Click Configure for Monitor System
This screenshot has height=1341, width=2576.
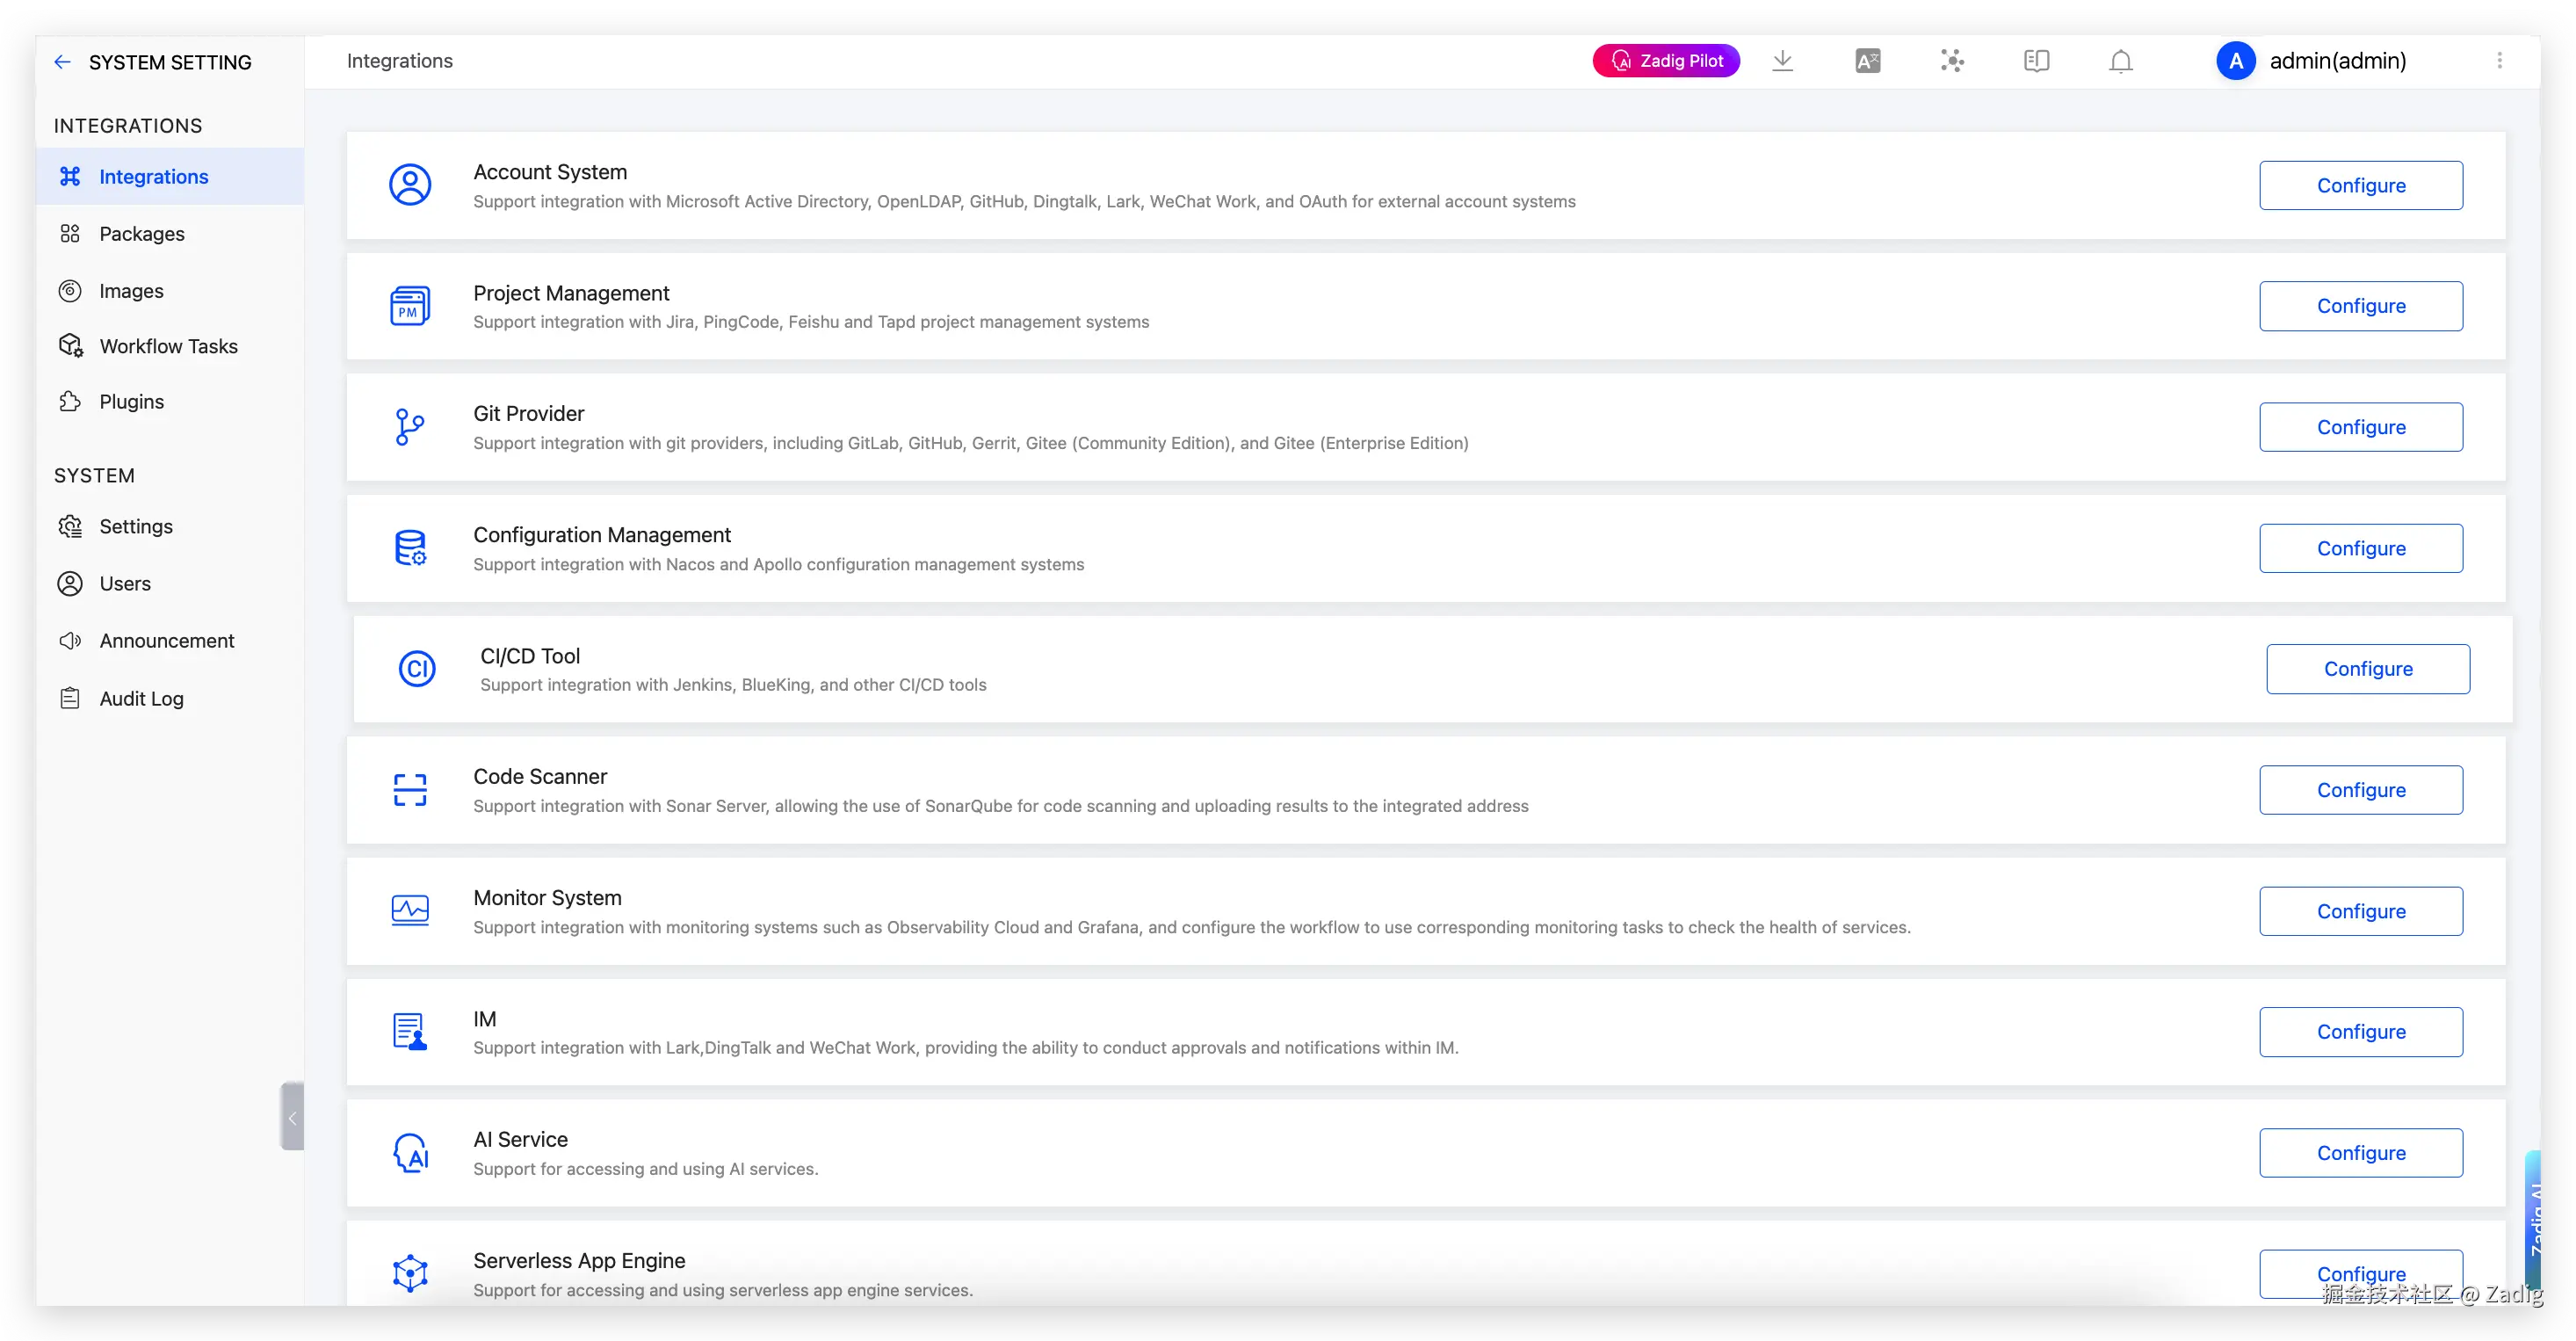point(2360,911)
